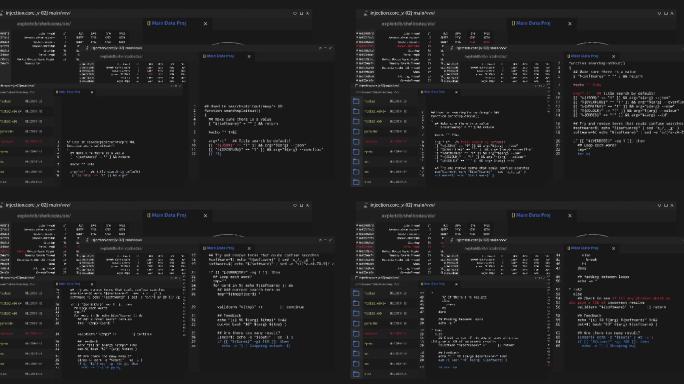Click the file icon on lower-right Main Data Proj tab
Screen dimensions: 684x384
pyautogui.click(x=513, y=215)
